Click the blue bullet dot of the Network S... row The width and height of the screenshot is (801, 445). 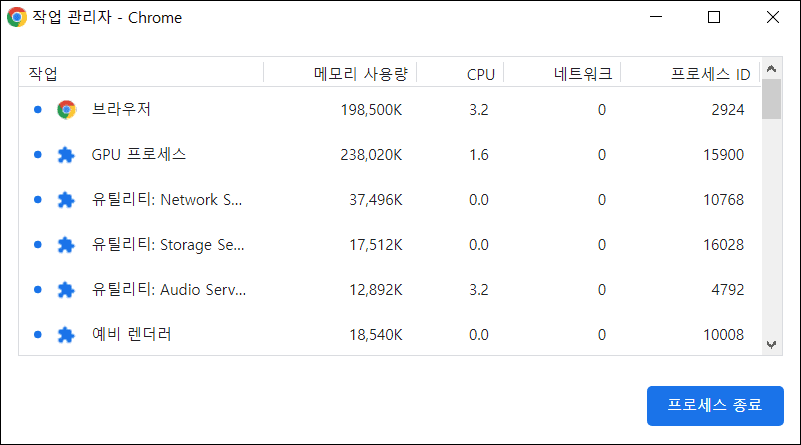pos(37,199)
